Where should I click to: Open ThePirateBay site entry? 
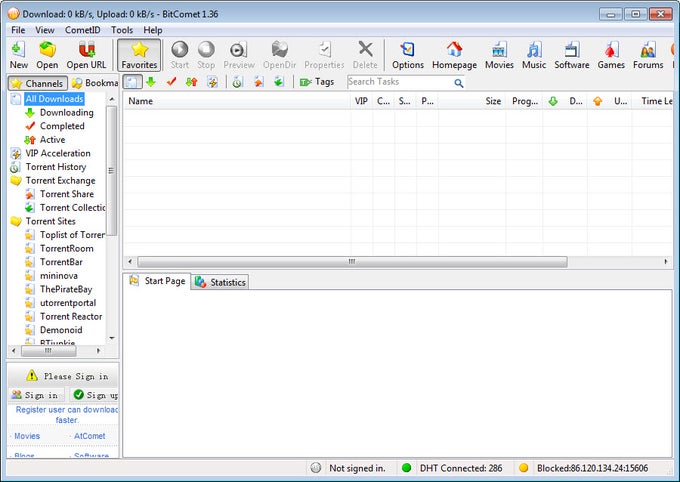pos(66,289)
